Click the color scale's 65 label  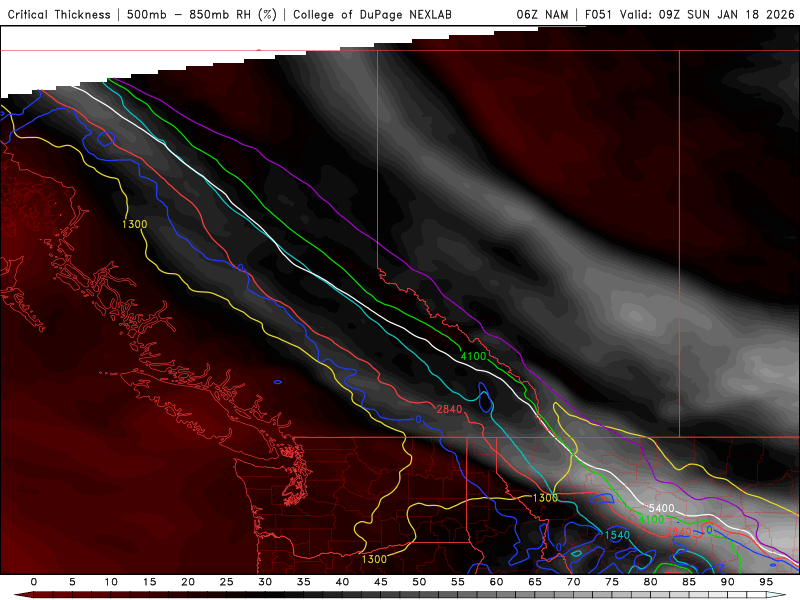click(x=535, y=582)
